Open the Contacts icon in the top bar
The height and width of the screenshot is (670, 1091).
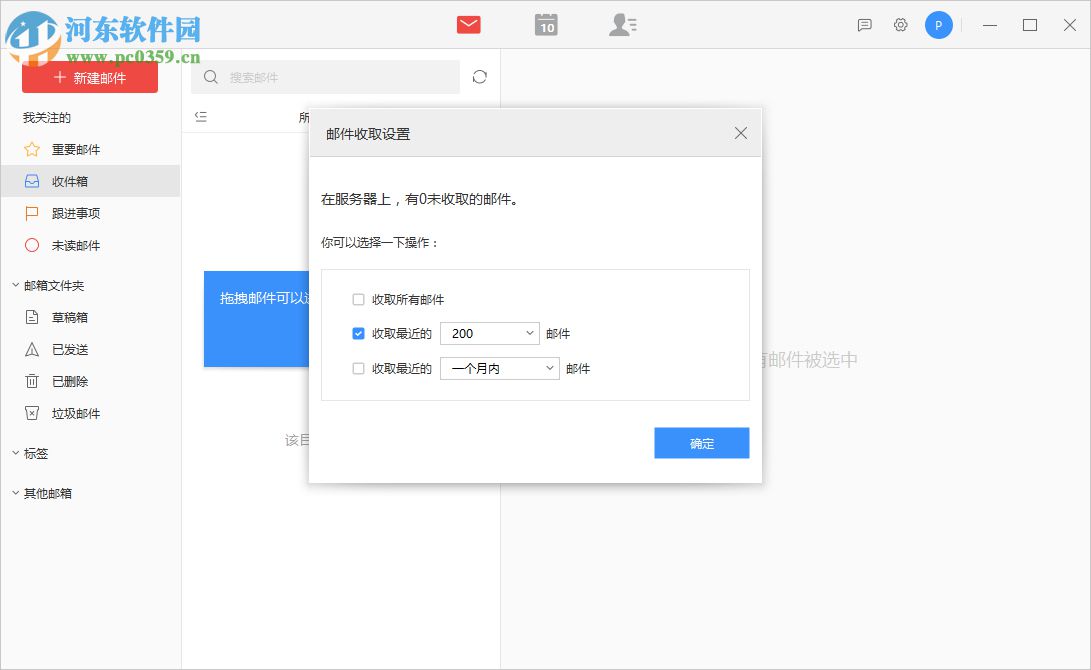(623, 24)
